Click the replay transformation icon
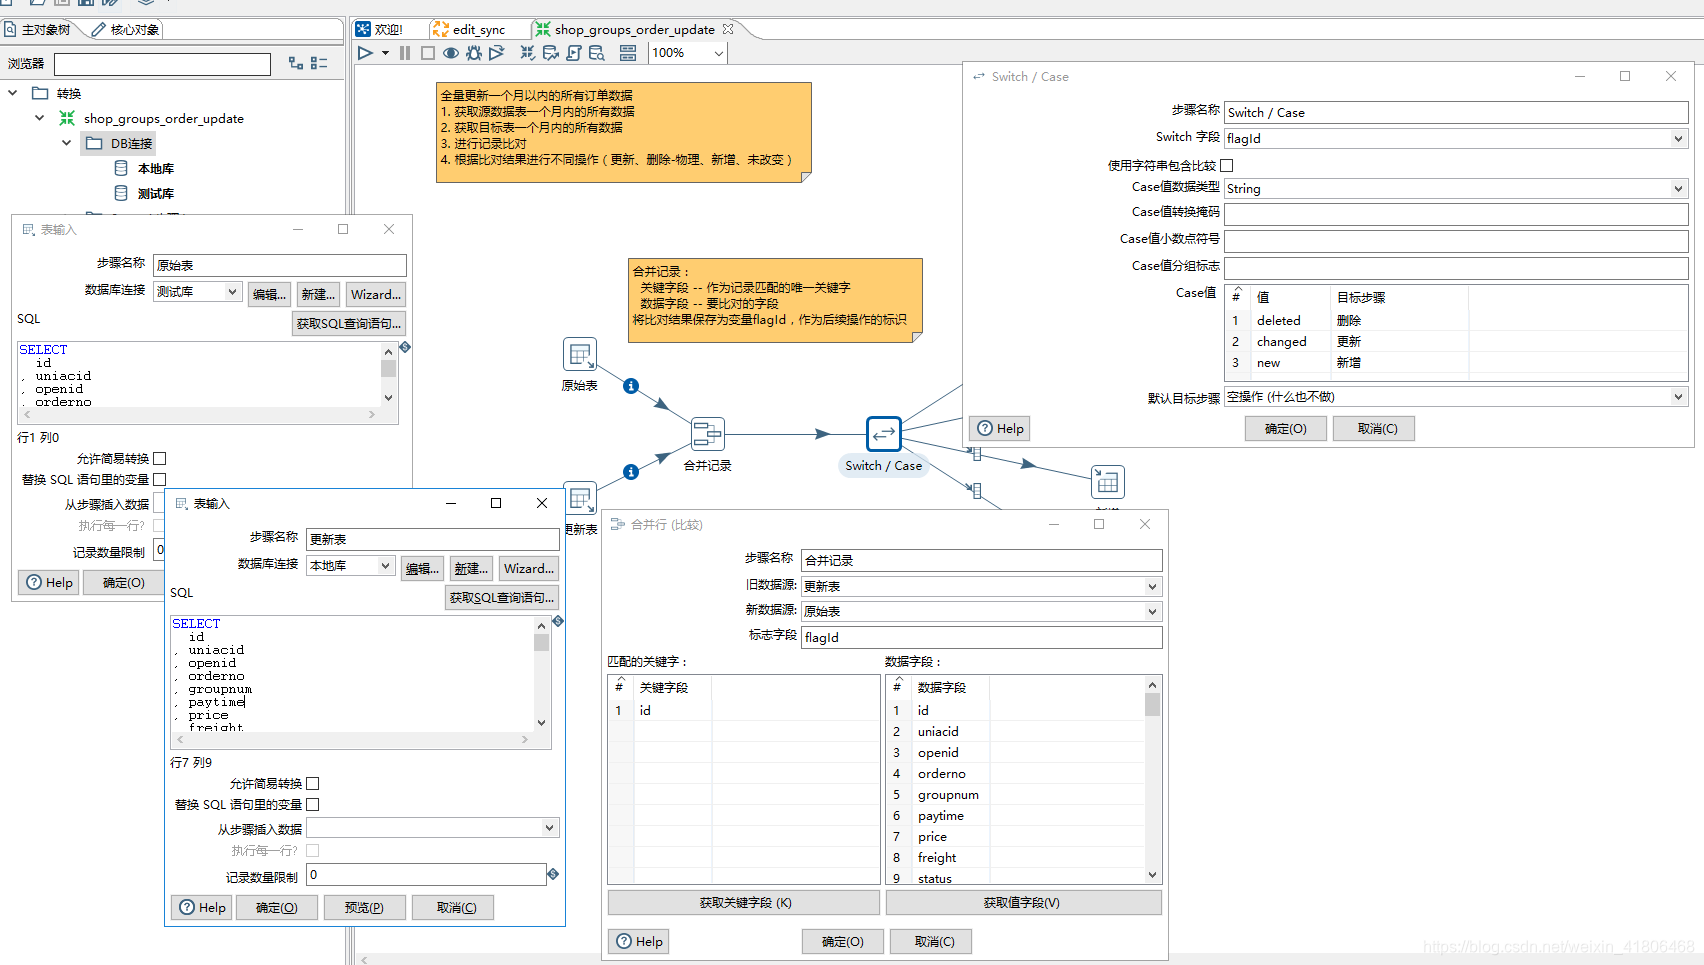This screenshot has height=965, width=1704. click(x=497, y=53)
